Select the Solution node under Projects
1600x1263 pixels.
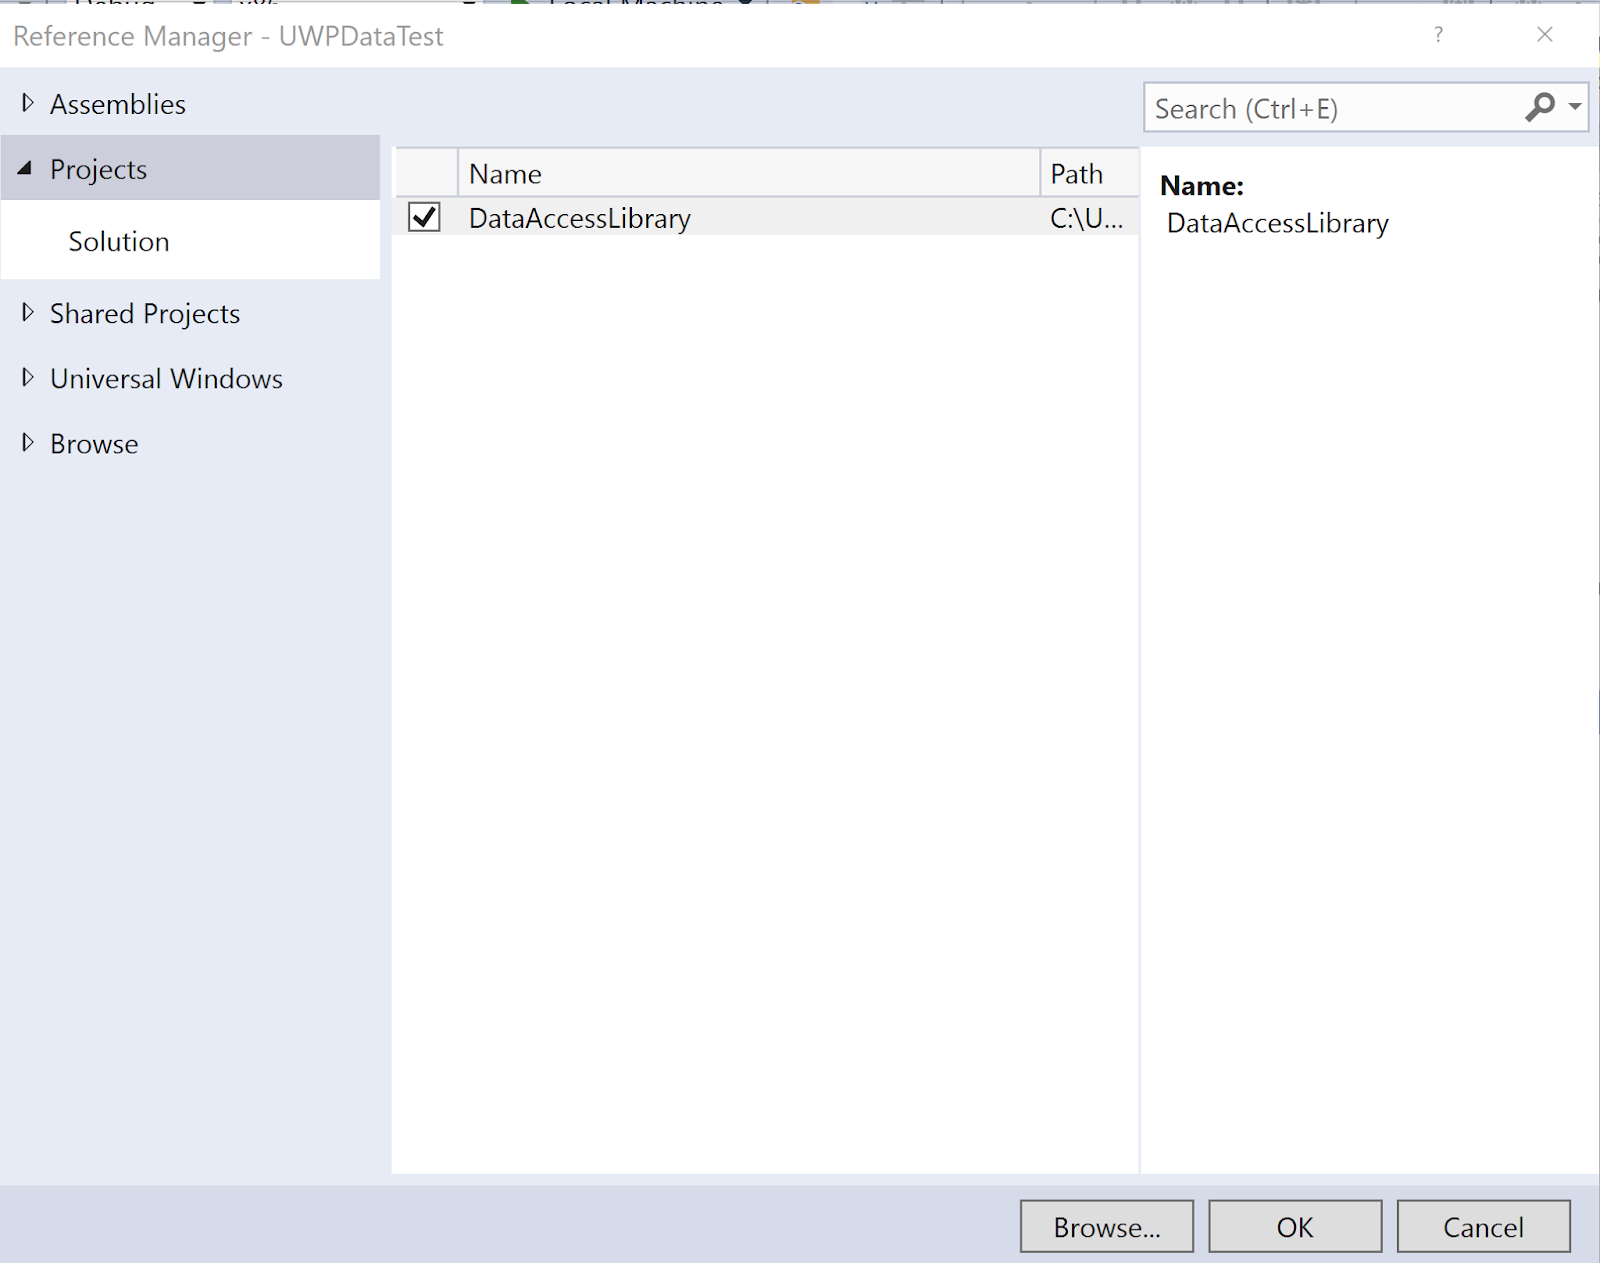pyautogui.click(x=119, y=241)
